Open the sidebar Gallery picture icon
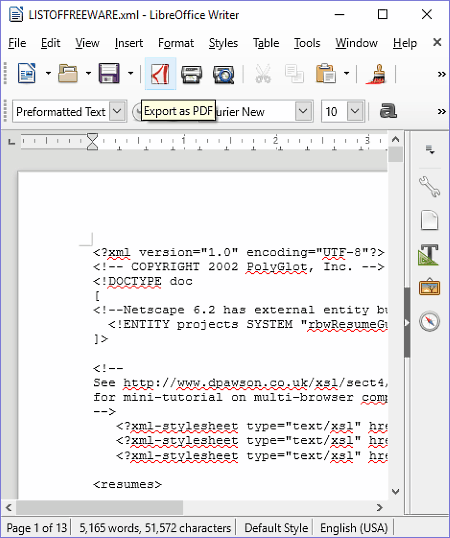 click(x=429, y=287)
